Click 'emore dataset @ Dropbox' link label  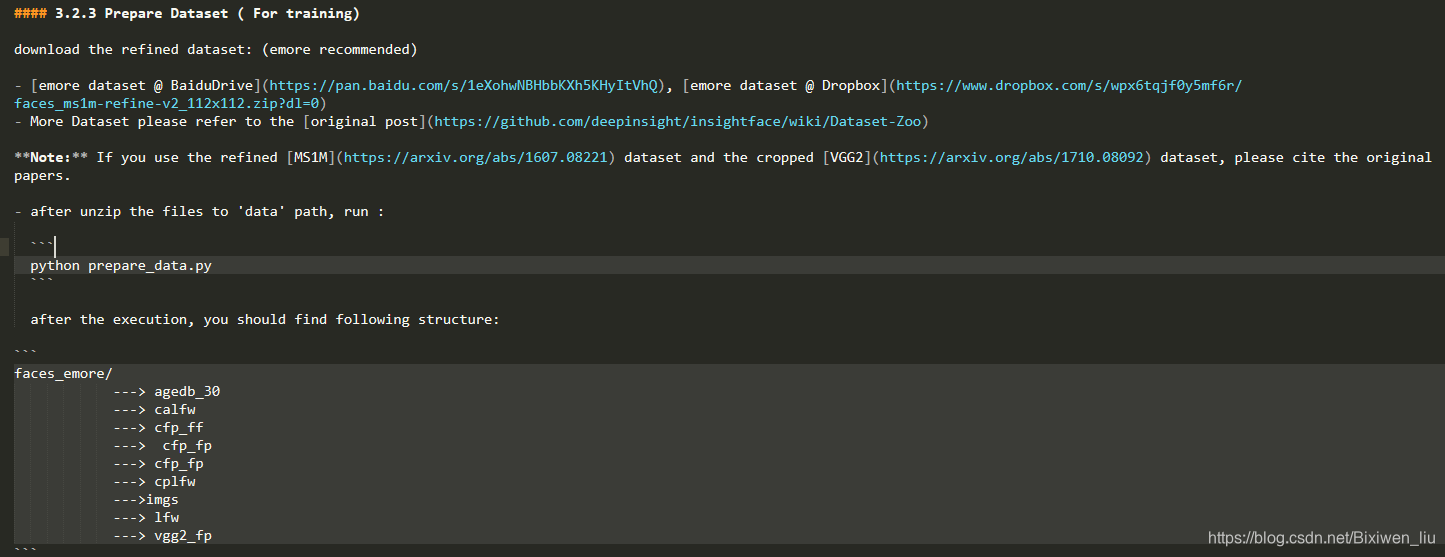[785, 85]
